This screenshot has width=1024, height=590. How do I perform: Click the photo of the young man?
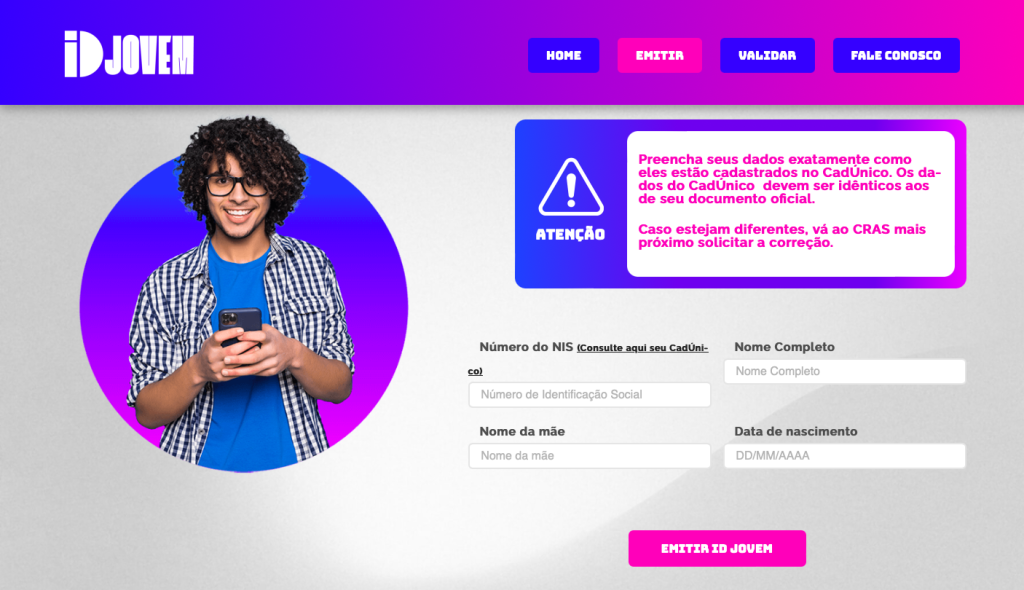(243, 294)
